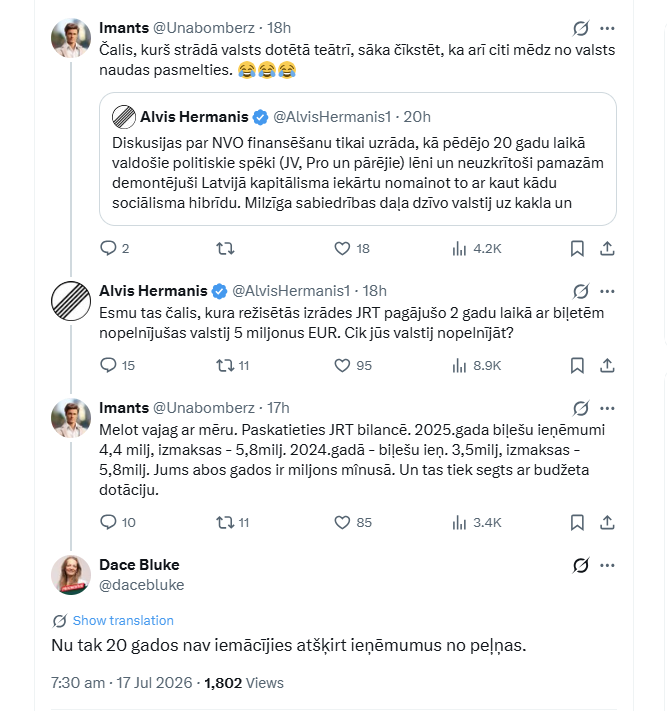
Task: Open the quoted Alvis Hermanis tweet card
Action: 358,159
